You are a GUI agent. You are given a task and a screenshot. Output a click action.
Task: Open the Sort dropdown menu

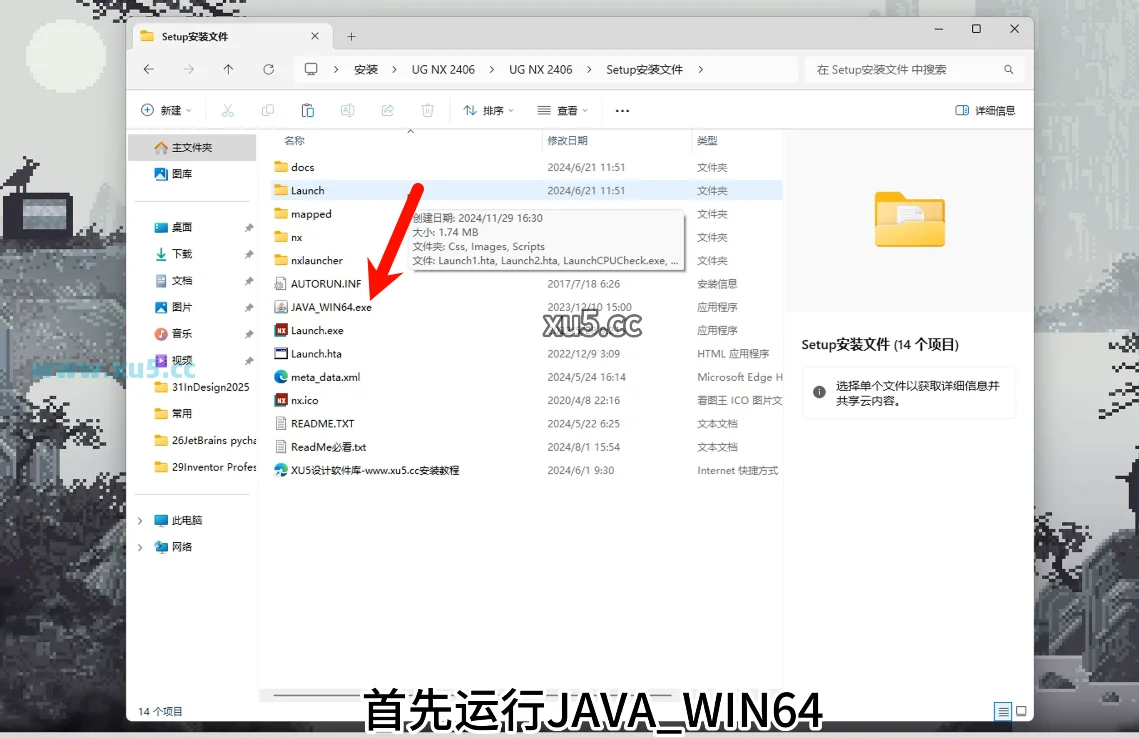[488, 110]
